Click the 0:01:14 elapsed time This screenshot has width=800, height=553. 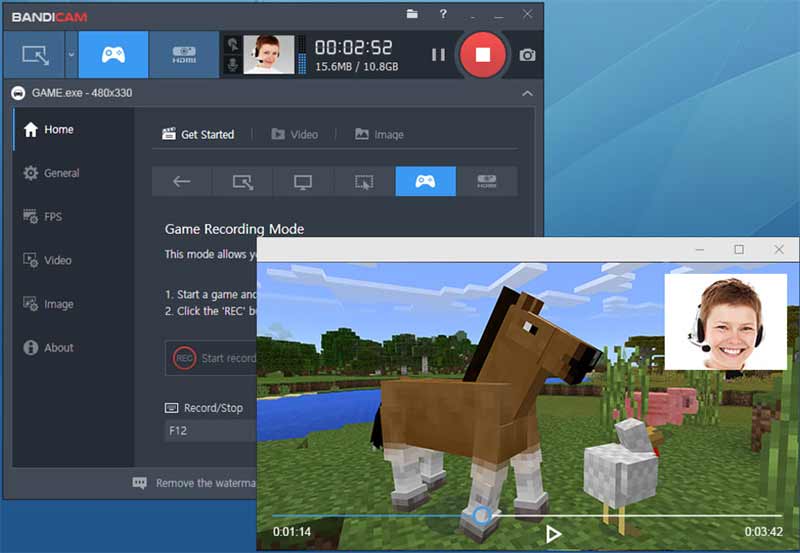pos(292,532)
